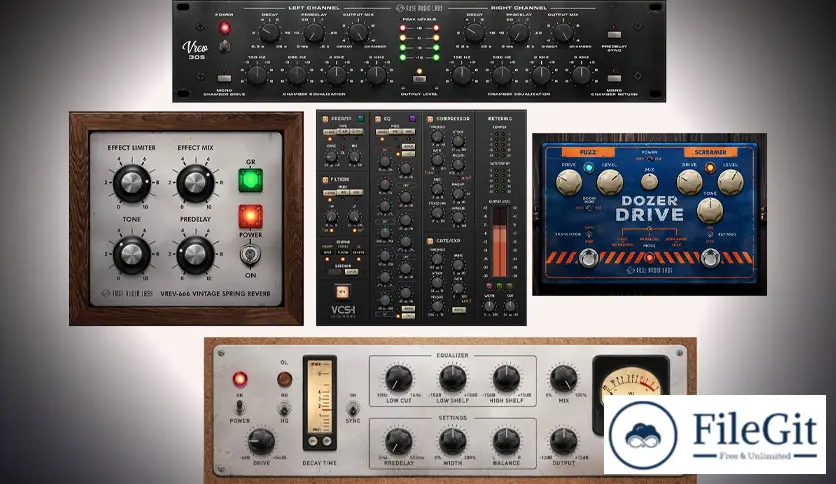Click the green square button beside Preamp
The width and height of the screenshot is (836, 484).
click(x=360, y=118)
